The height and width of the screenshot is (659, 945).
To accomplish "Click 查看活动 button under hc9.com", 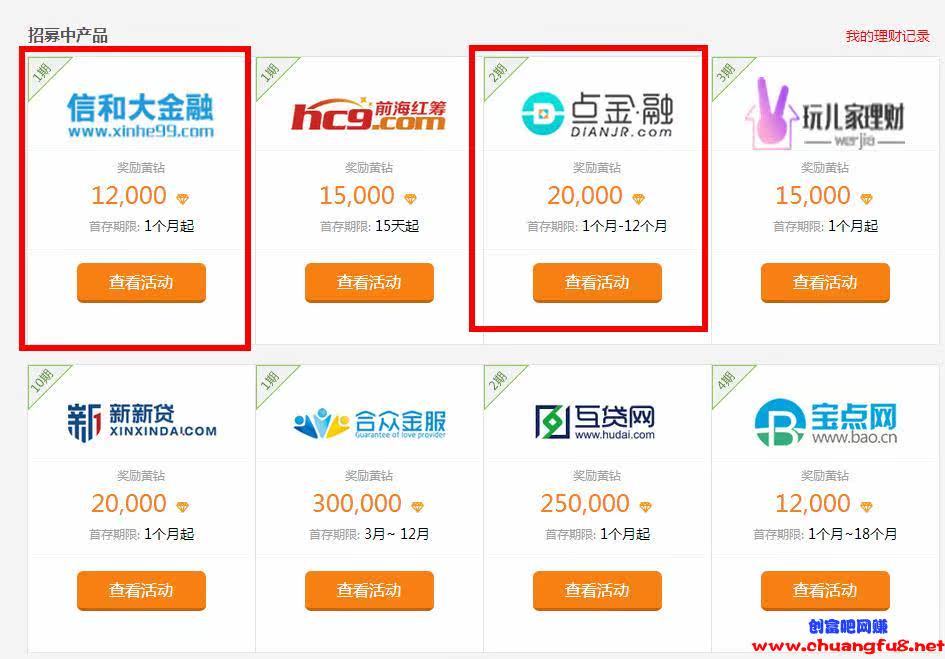I will coord(369,282).
